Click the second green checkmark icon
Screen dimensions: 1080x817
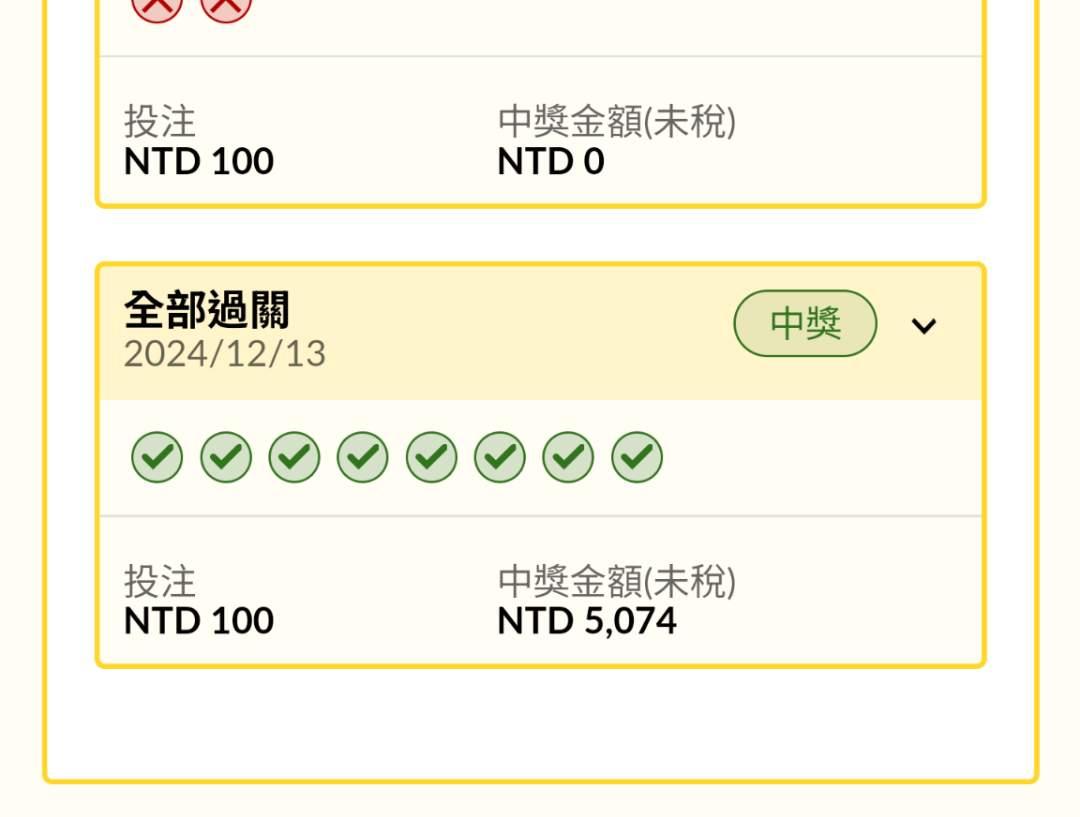(226, 457)
